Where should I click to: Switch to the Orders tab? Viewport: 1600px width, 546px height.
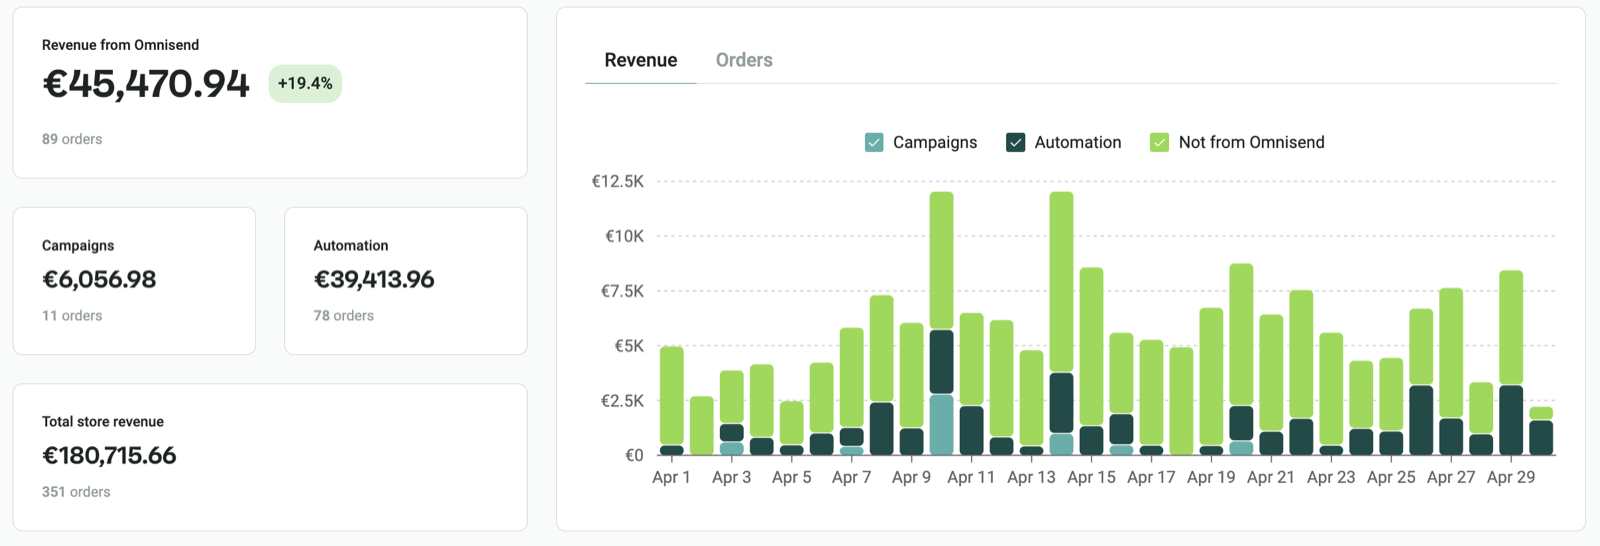click(x=744, y=60)
